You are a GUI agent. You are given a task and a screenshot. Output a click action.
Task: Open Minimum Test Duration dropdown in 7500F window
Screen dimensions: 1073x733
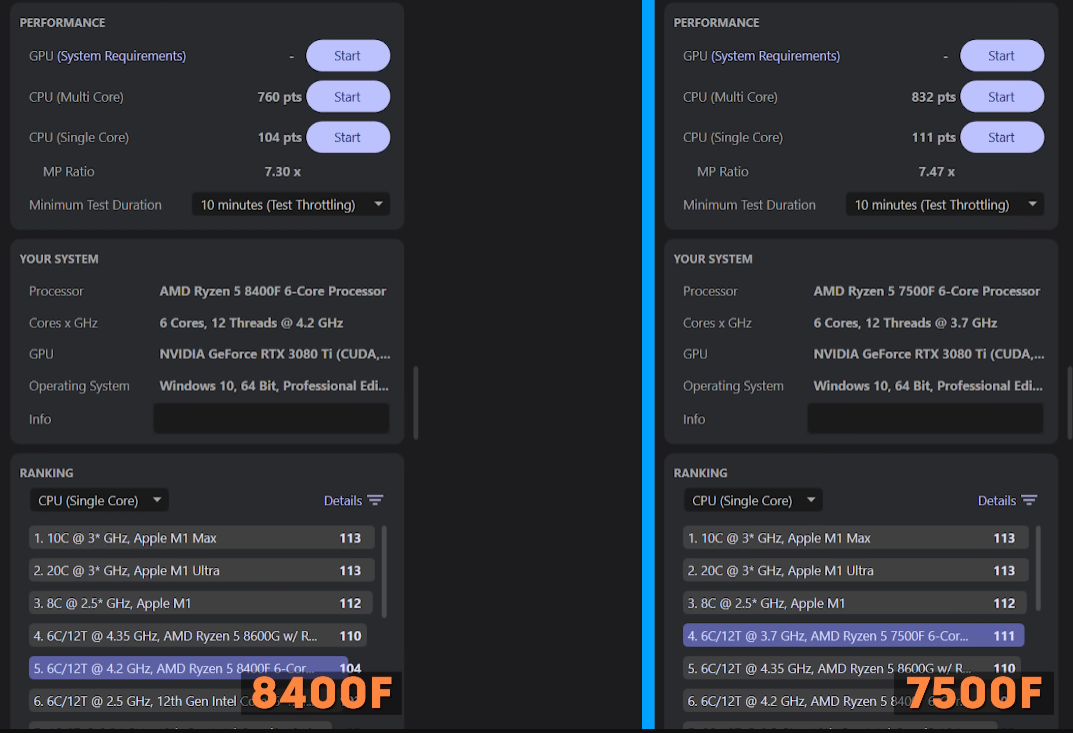coord(945,205)
